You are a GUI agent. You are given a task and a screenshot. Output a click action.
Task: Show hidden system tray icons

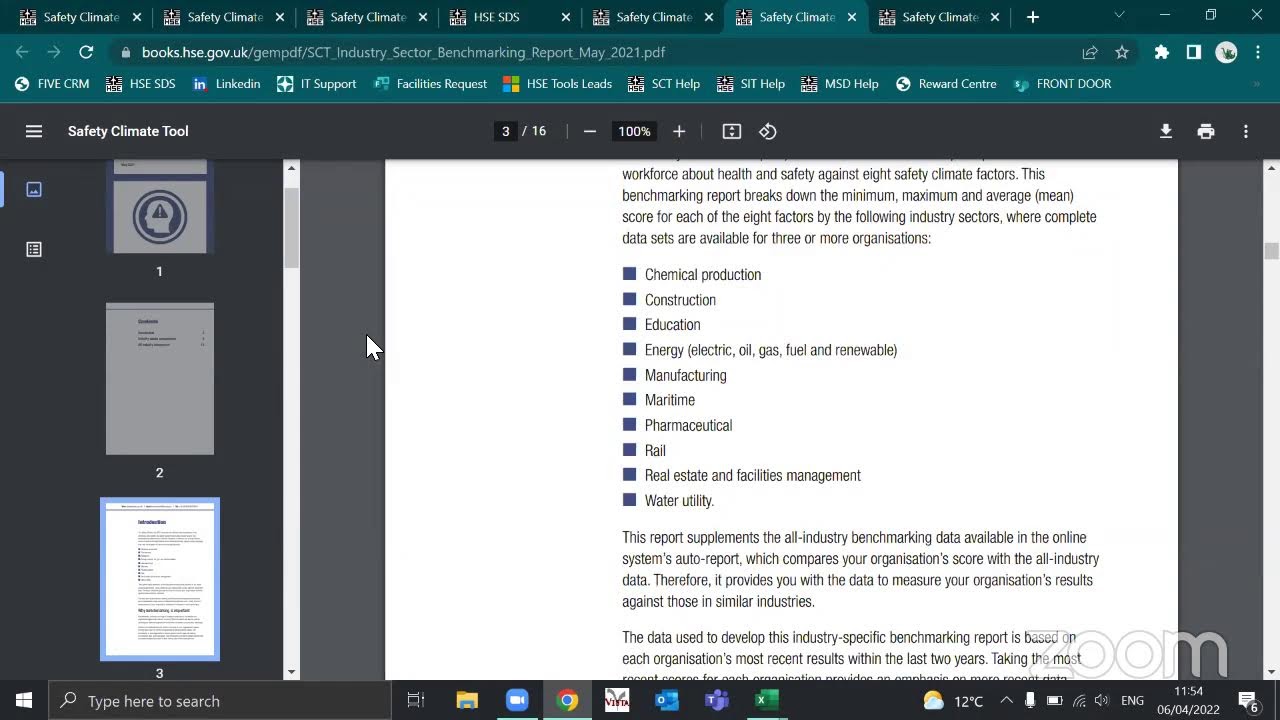click(1006, 701)
